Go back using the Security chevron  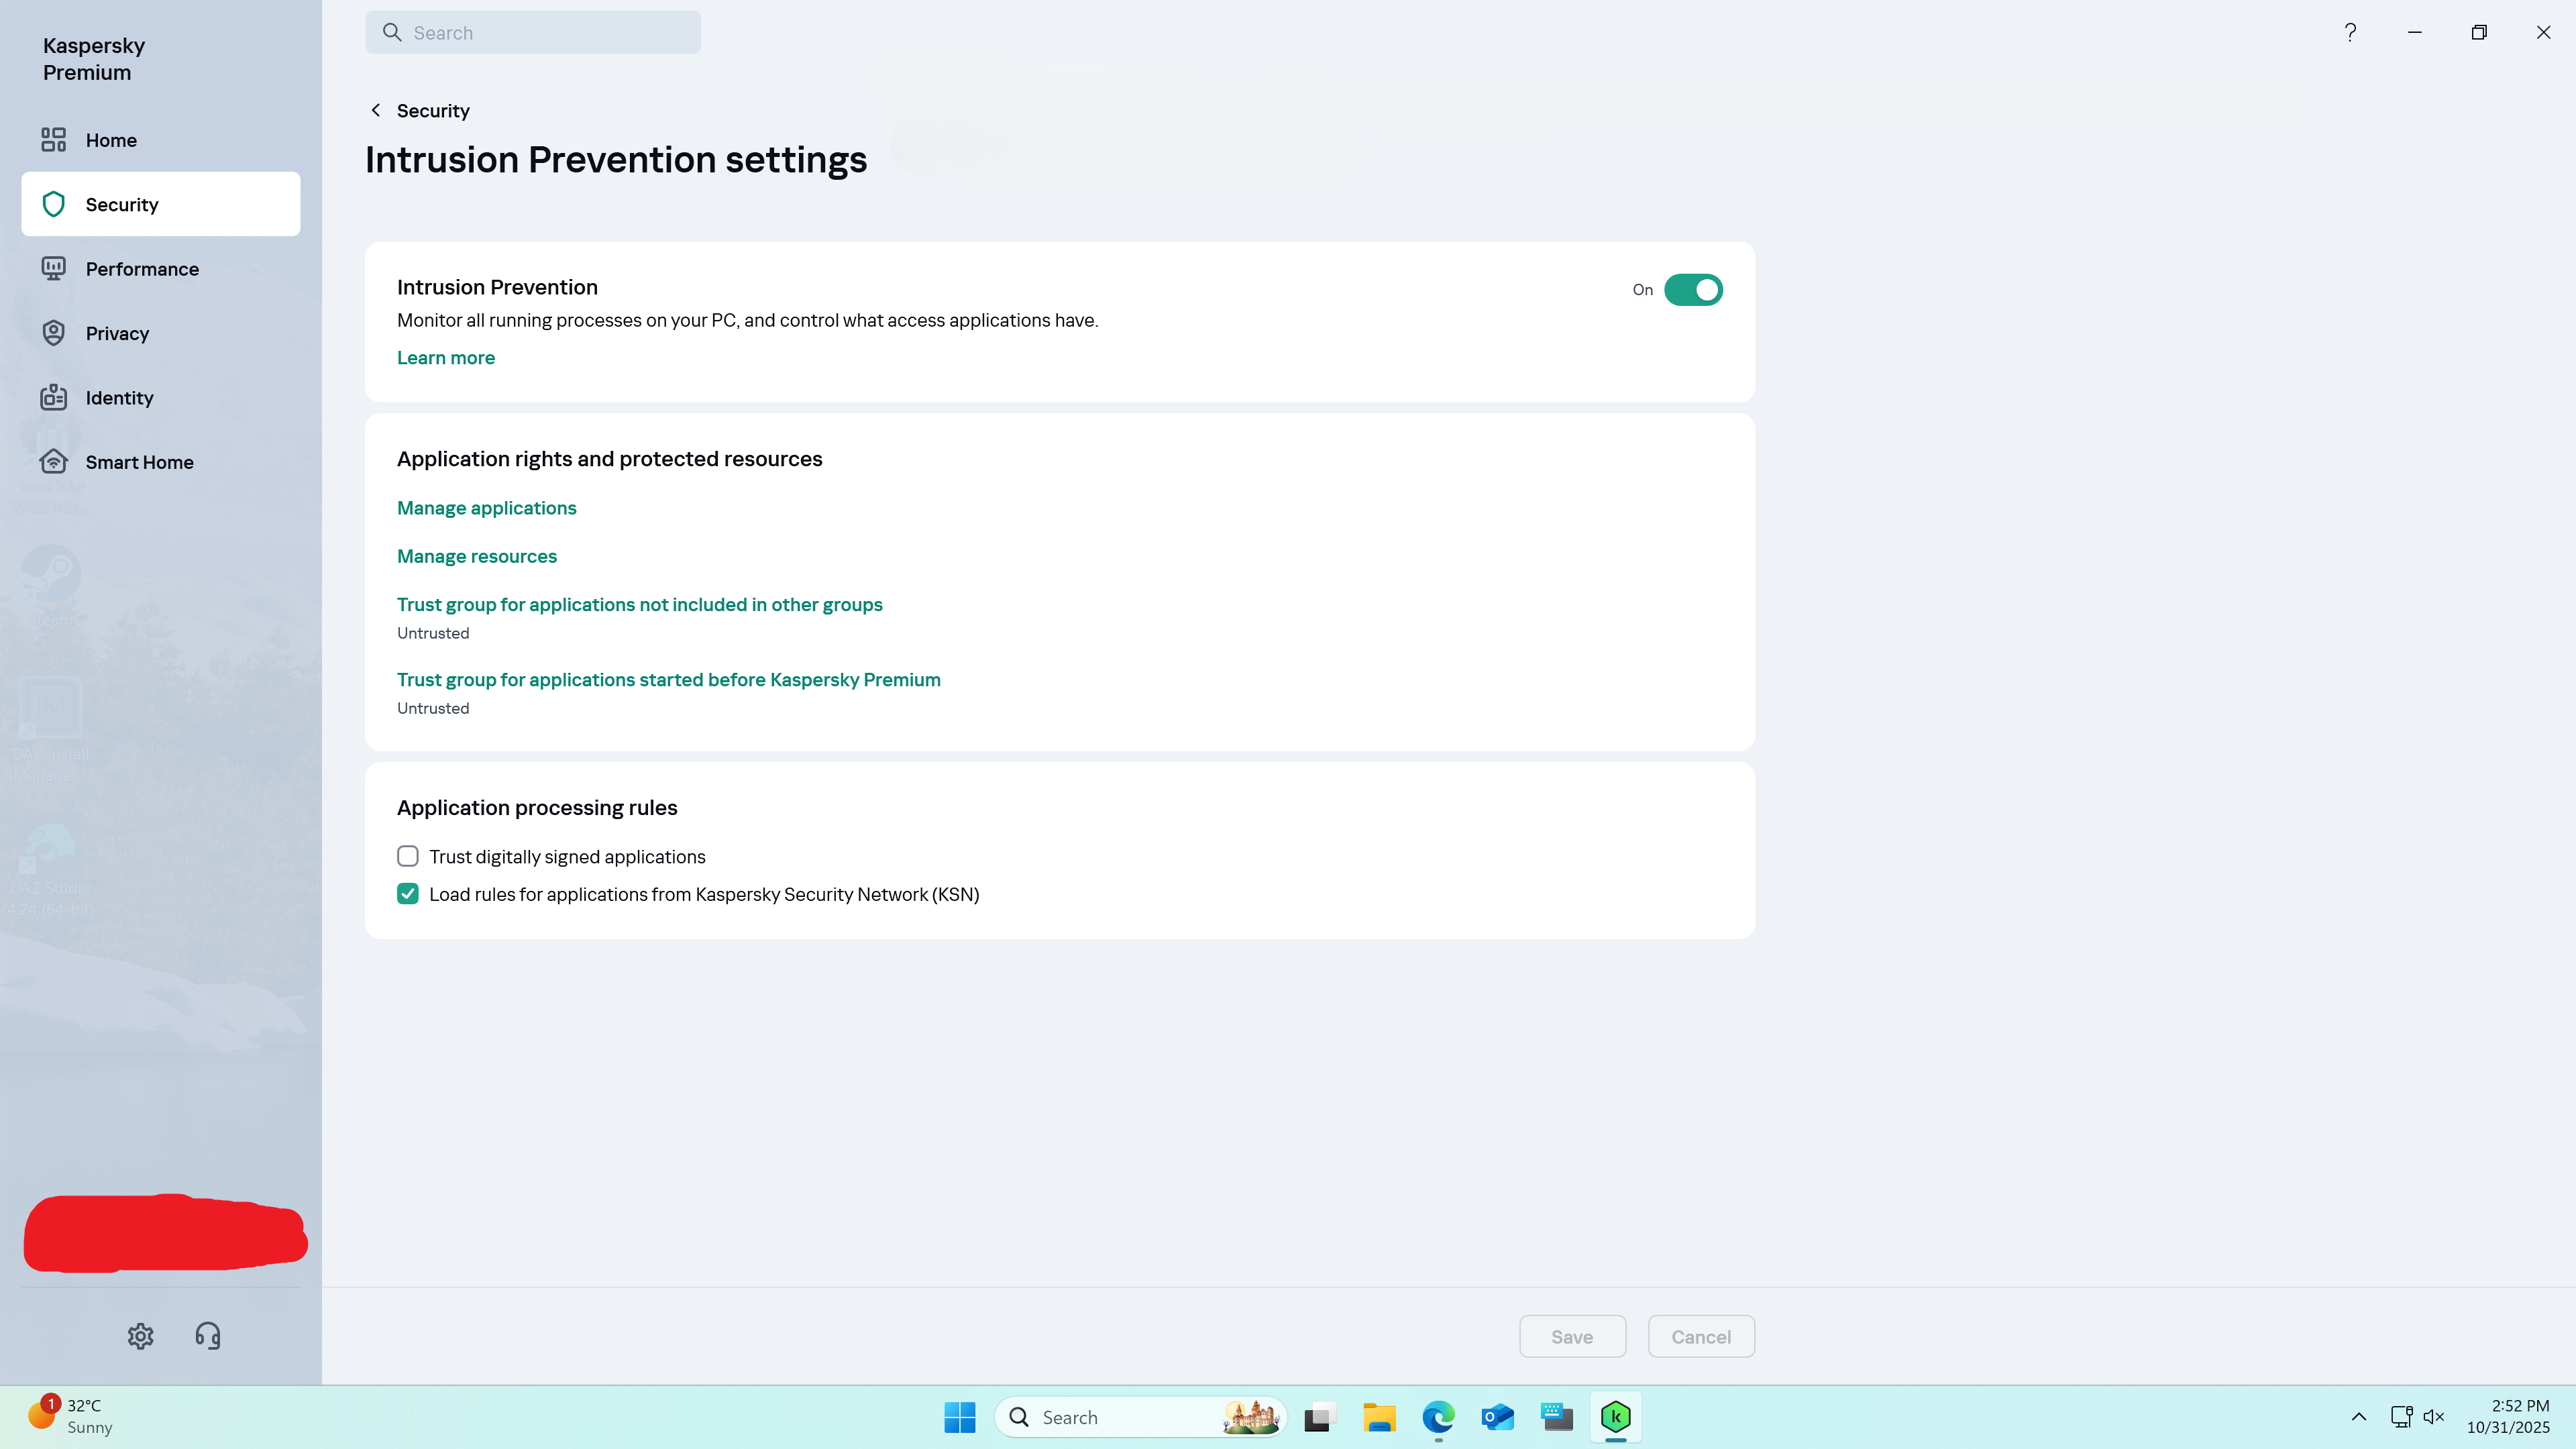pos(376,110)
